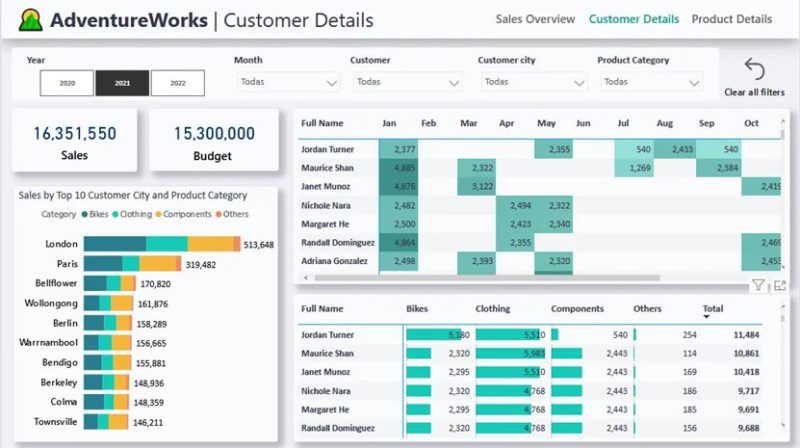Viewport: 800px width, 448px height.
Task: Open the Product Category dropdown
Action: tap(648, 82)
